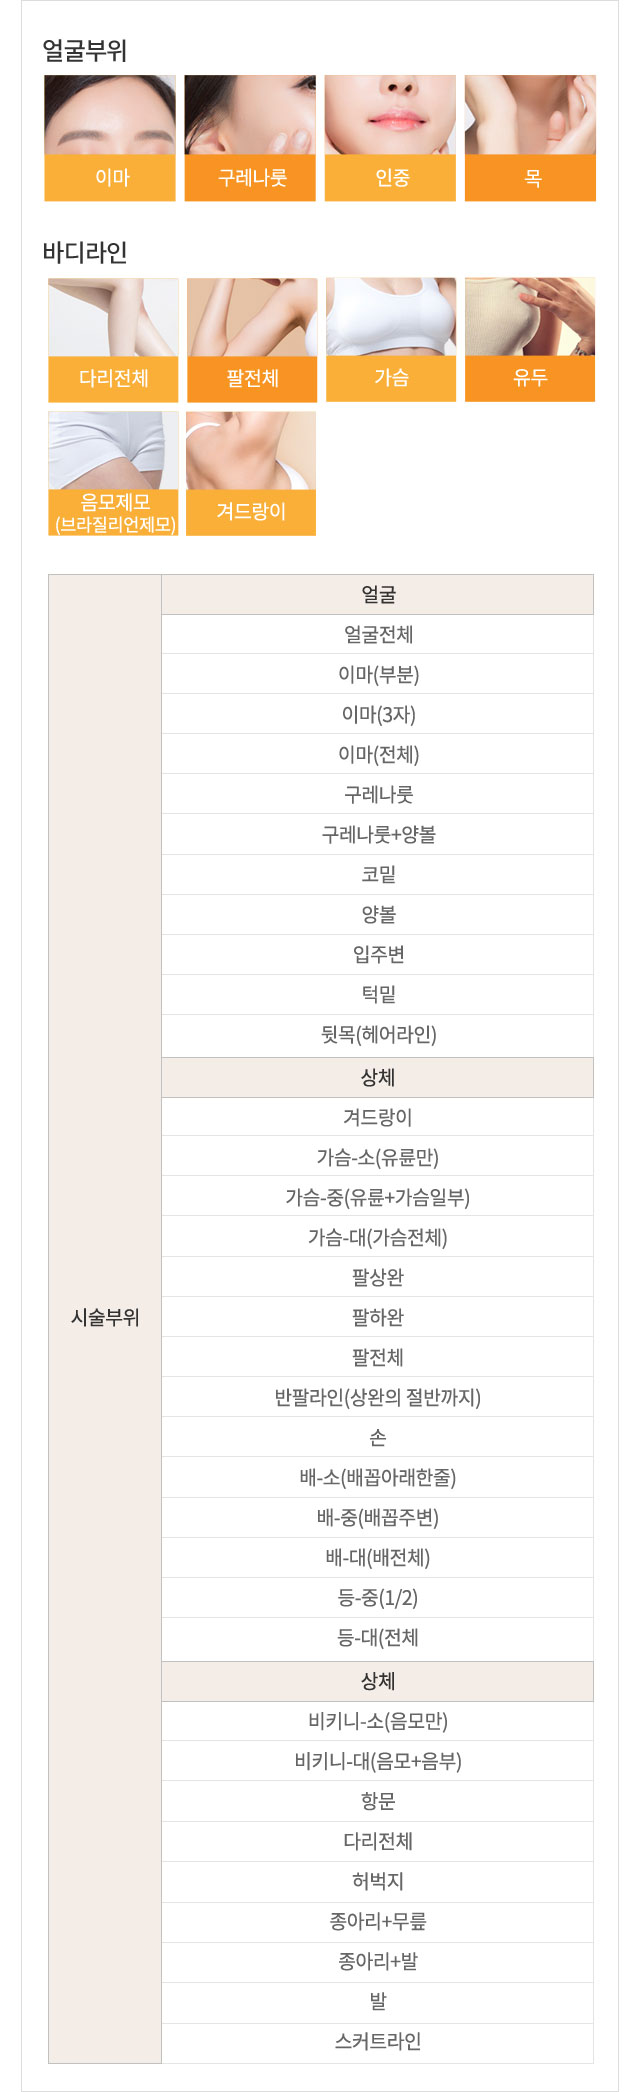Screen dimensions: 640x2092
Task: Click the 이마(3자) table row
Action: (378, 715)
